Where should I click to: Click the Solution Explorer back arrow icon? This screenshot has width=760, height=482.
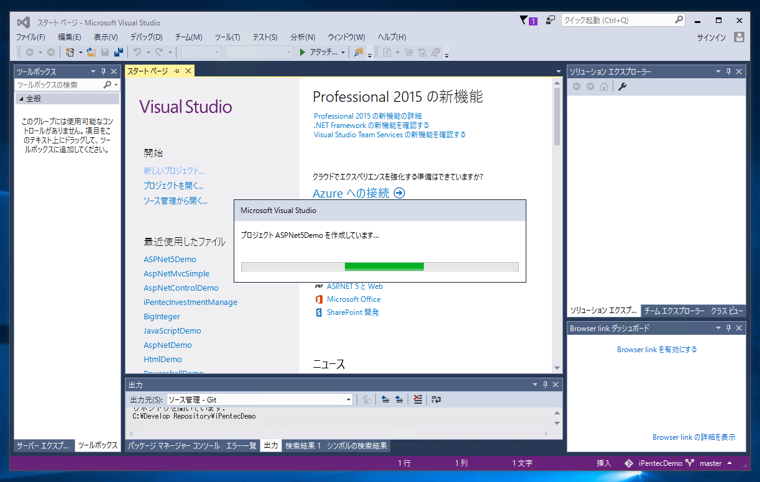[577, 86]
